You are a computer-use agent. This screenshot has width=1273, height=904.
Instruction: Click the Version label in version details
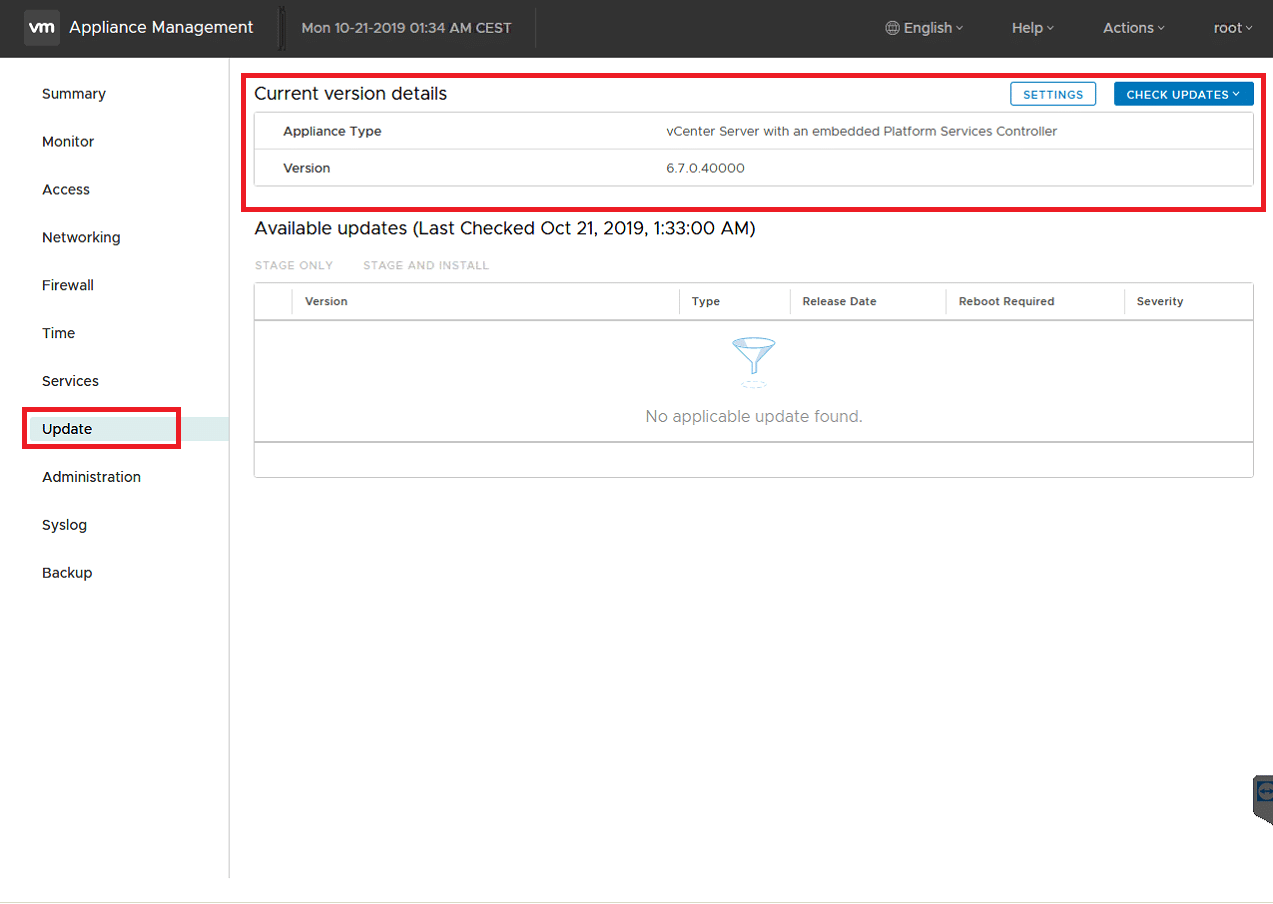tap(306, 168)
